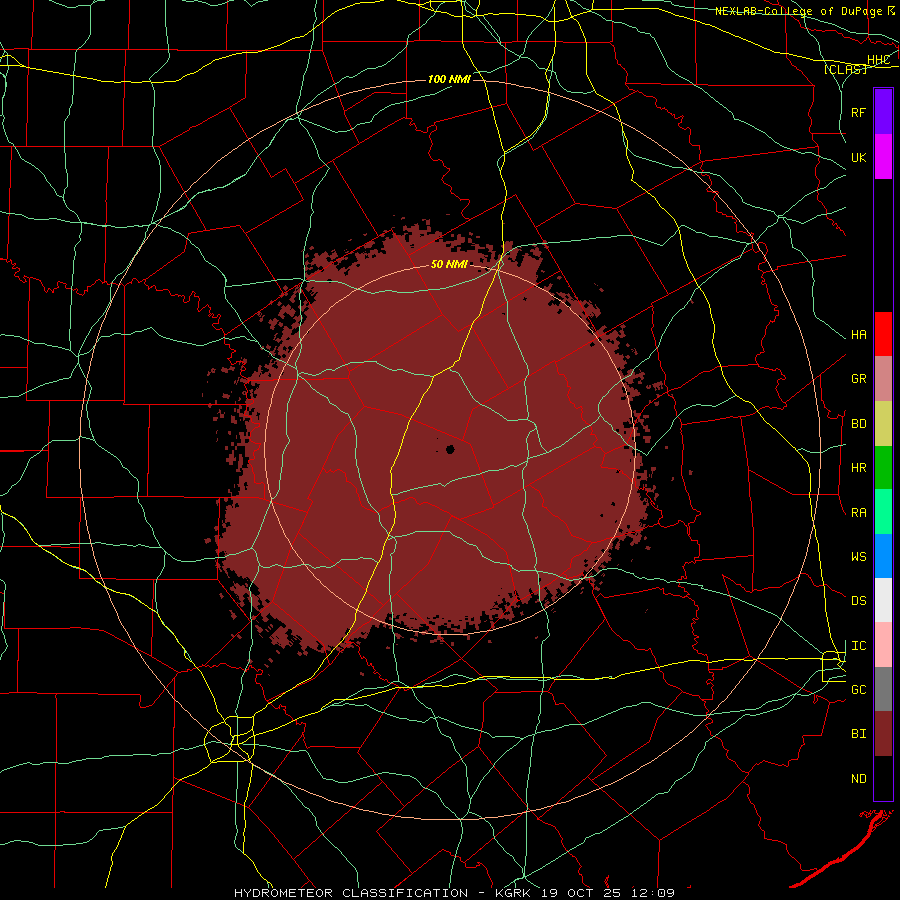This screenshot has height=900, width=900.
Task: Click the HYDROMETEOR CLASSIFICATION title text
Action: [x=351, y=893]
